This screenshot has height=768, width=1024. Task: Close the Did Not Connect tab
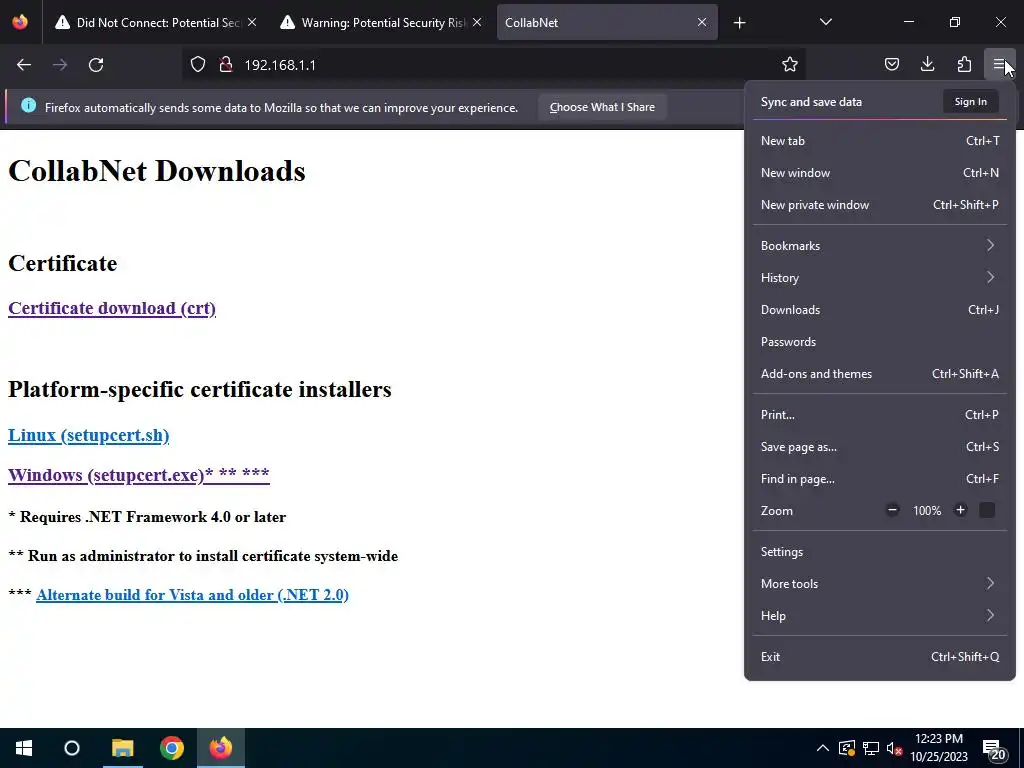pos(252,22)
